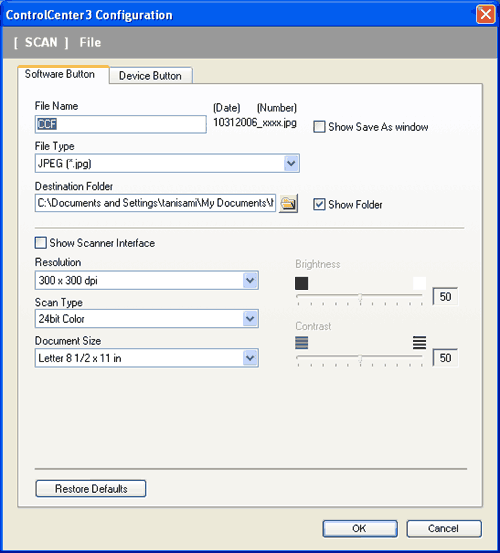Screen dimensions: 500x553
Task: Click the high contrast lines icon
Action: (x=419, y=342)
